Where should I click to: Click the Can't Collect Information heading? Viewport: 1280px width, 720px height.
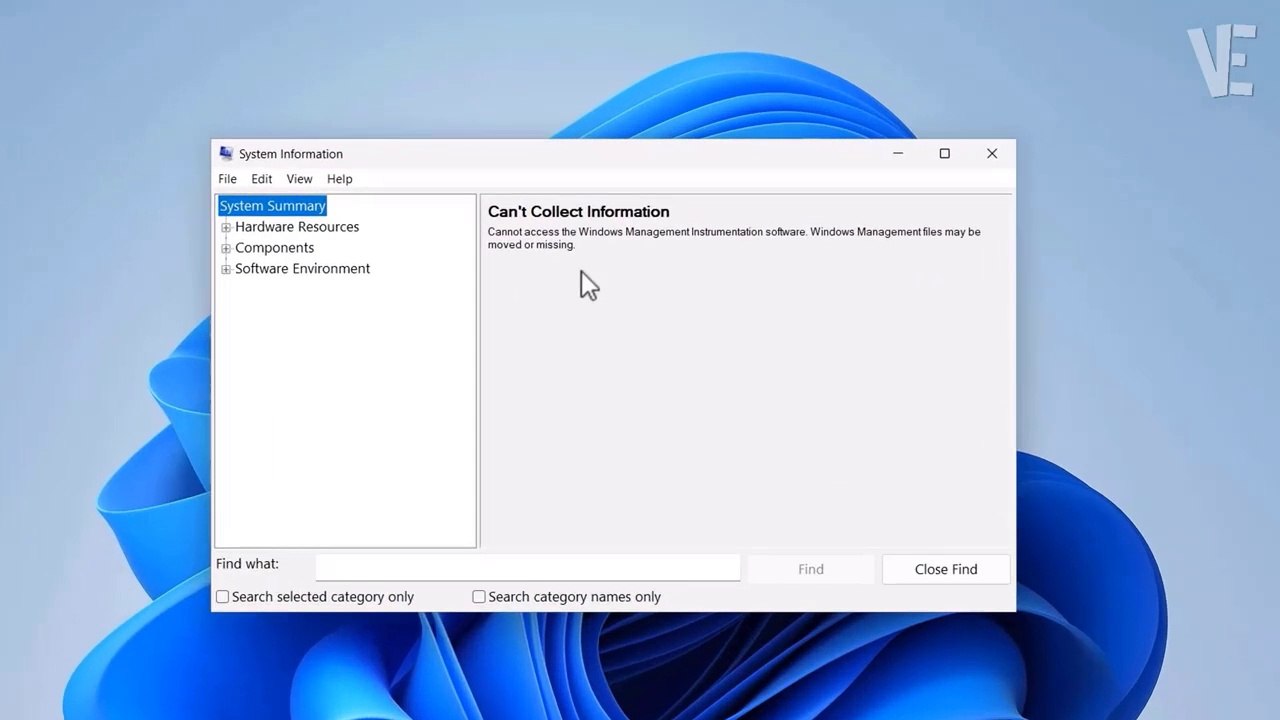[579, 212]
